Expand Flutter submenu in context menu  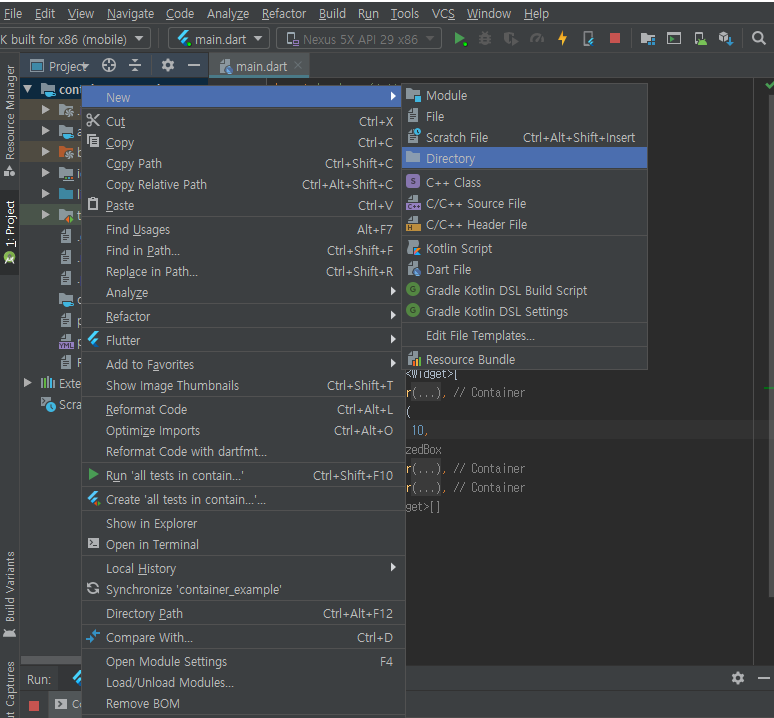pyautogui.click(x=243, y=340)
